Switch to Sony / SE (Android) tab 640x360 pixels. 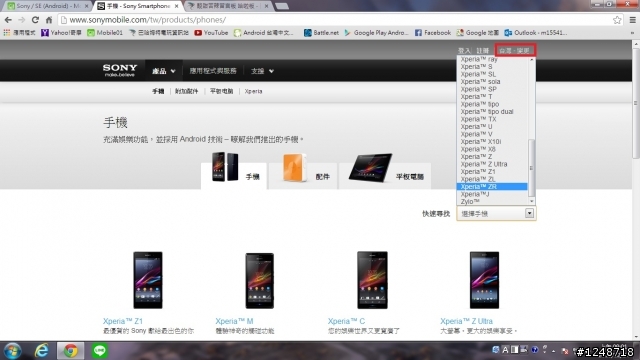tap(48, 6)
